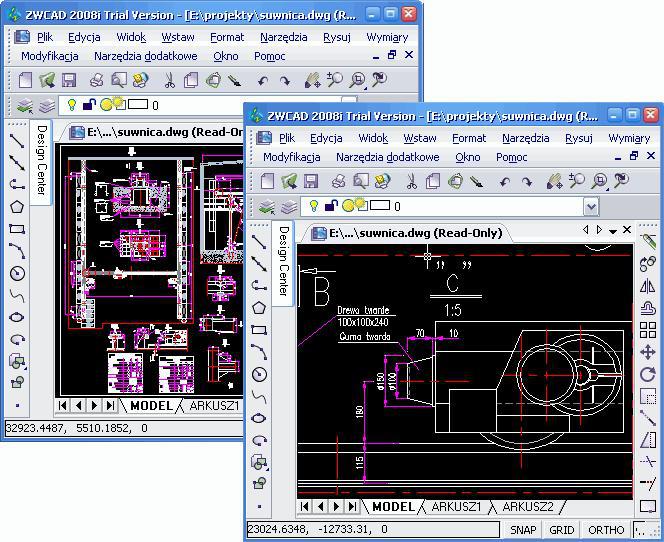Open Rysuj menu in front window
This screenshot has width=664, height=542.
pyautogui.click(x=578, y=138)
